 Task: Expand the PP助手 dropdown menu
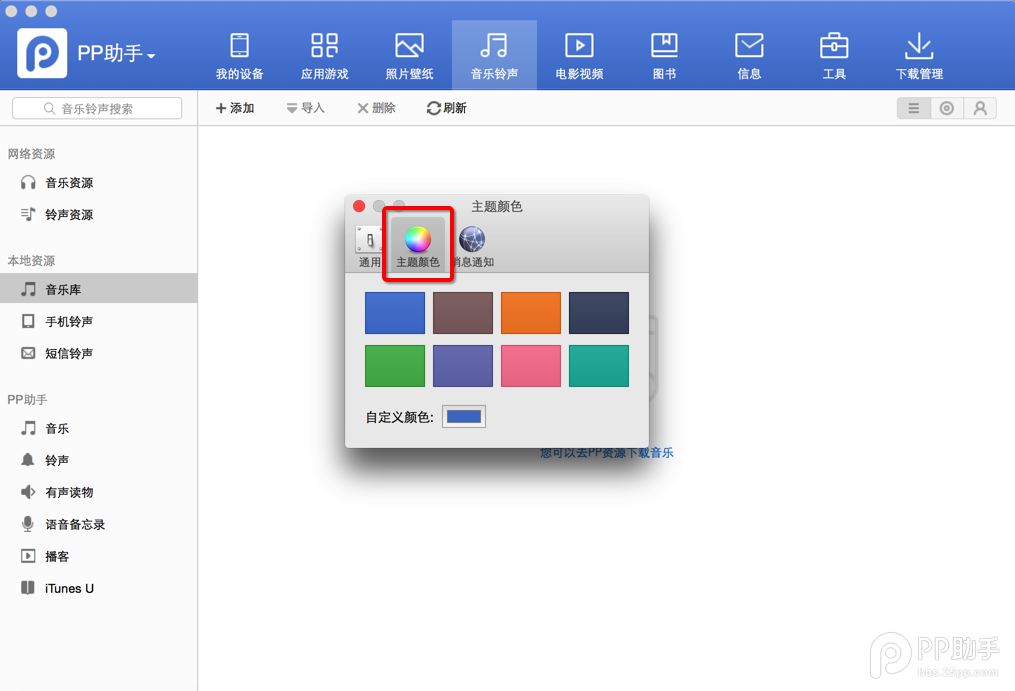click(117, 54)
